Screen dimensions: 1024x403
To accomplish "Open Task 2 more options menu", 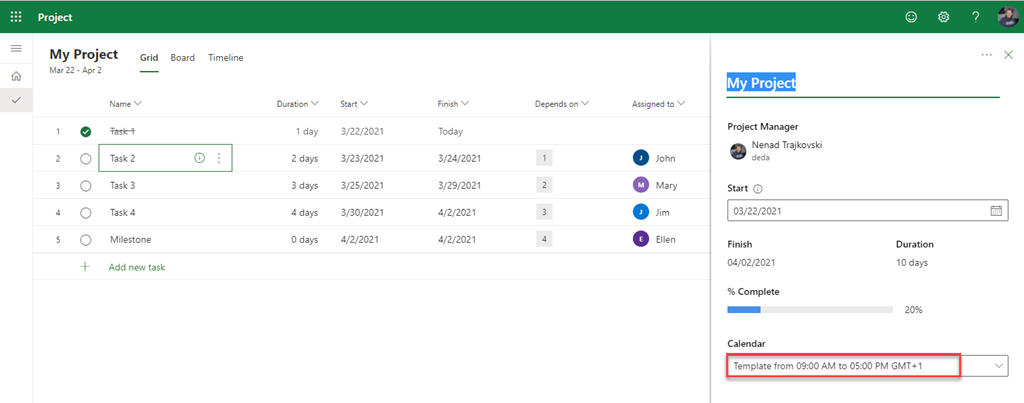I will point(219,158).
